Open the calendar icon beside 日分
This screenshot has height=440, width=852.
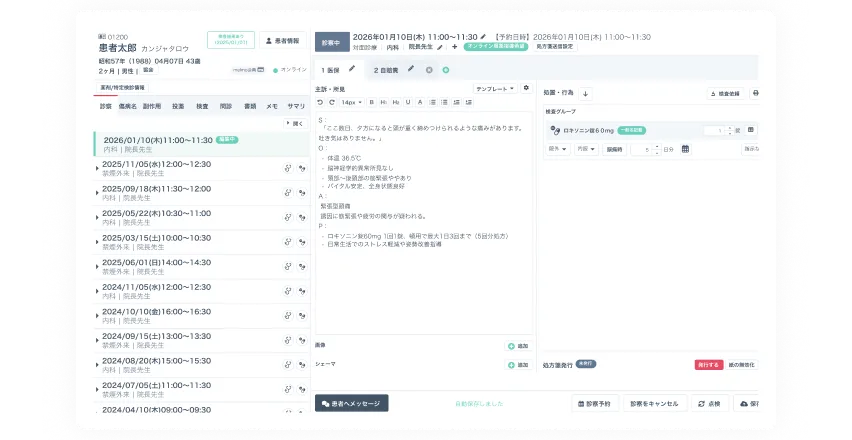click(x=685, y=149)
